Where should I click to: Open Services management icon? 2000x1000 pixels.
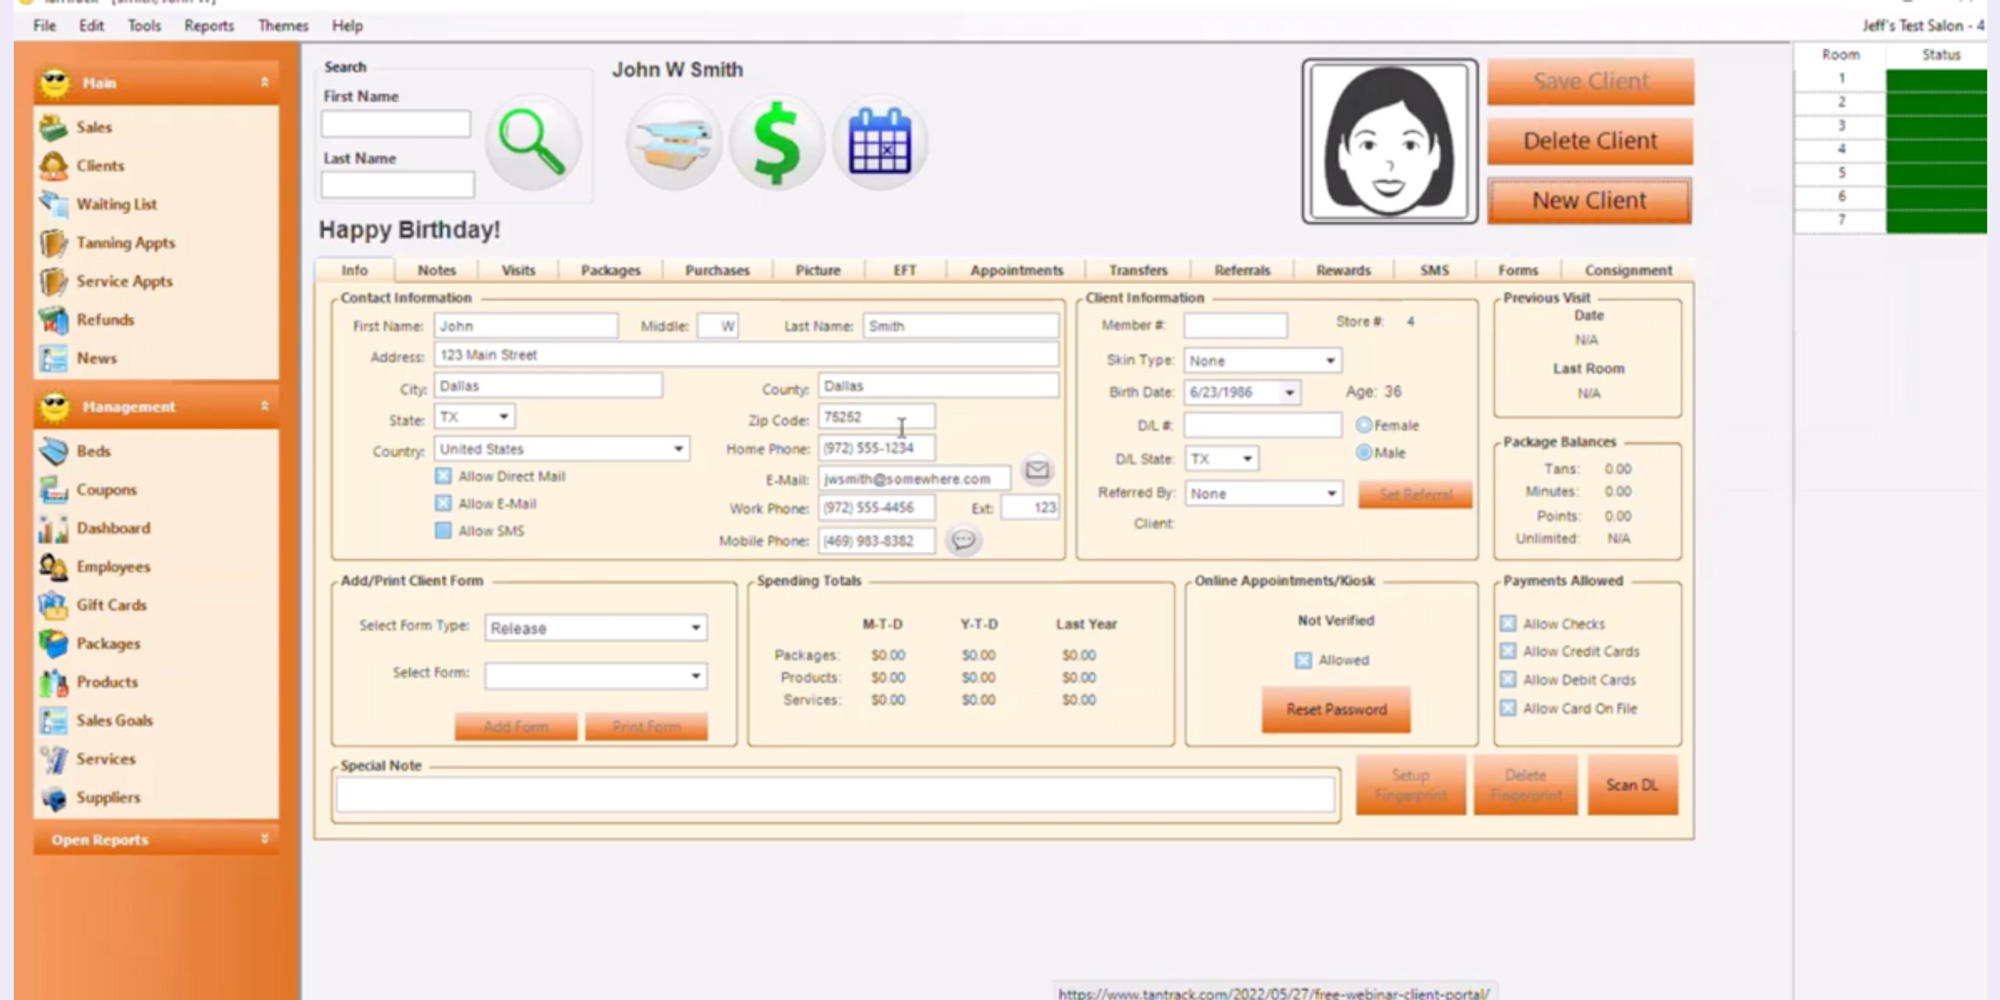point(53,759)
